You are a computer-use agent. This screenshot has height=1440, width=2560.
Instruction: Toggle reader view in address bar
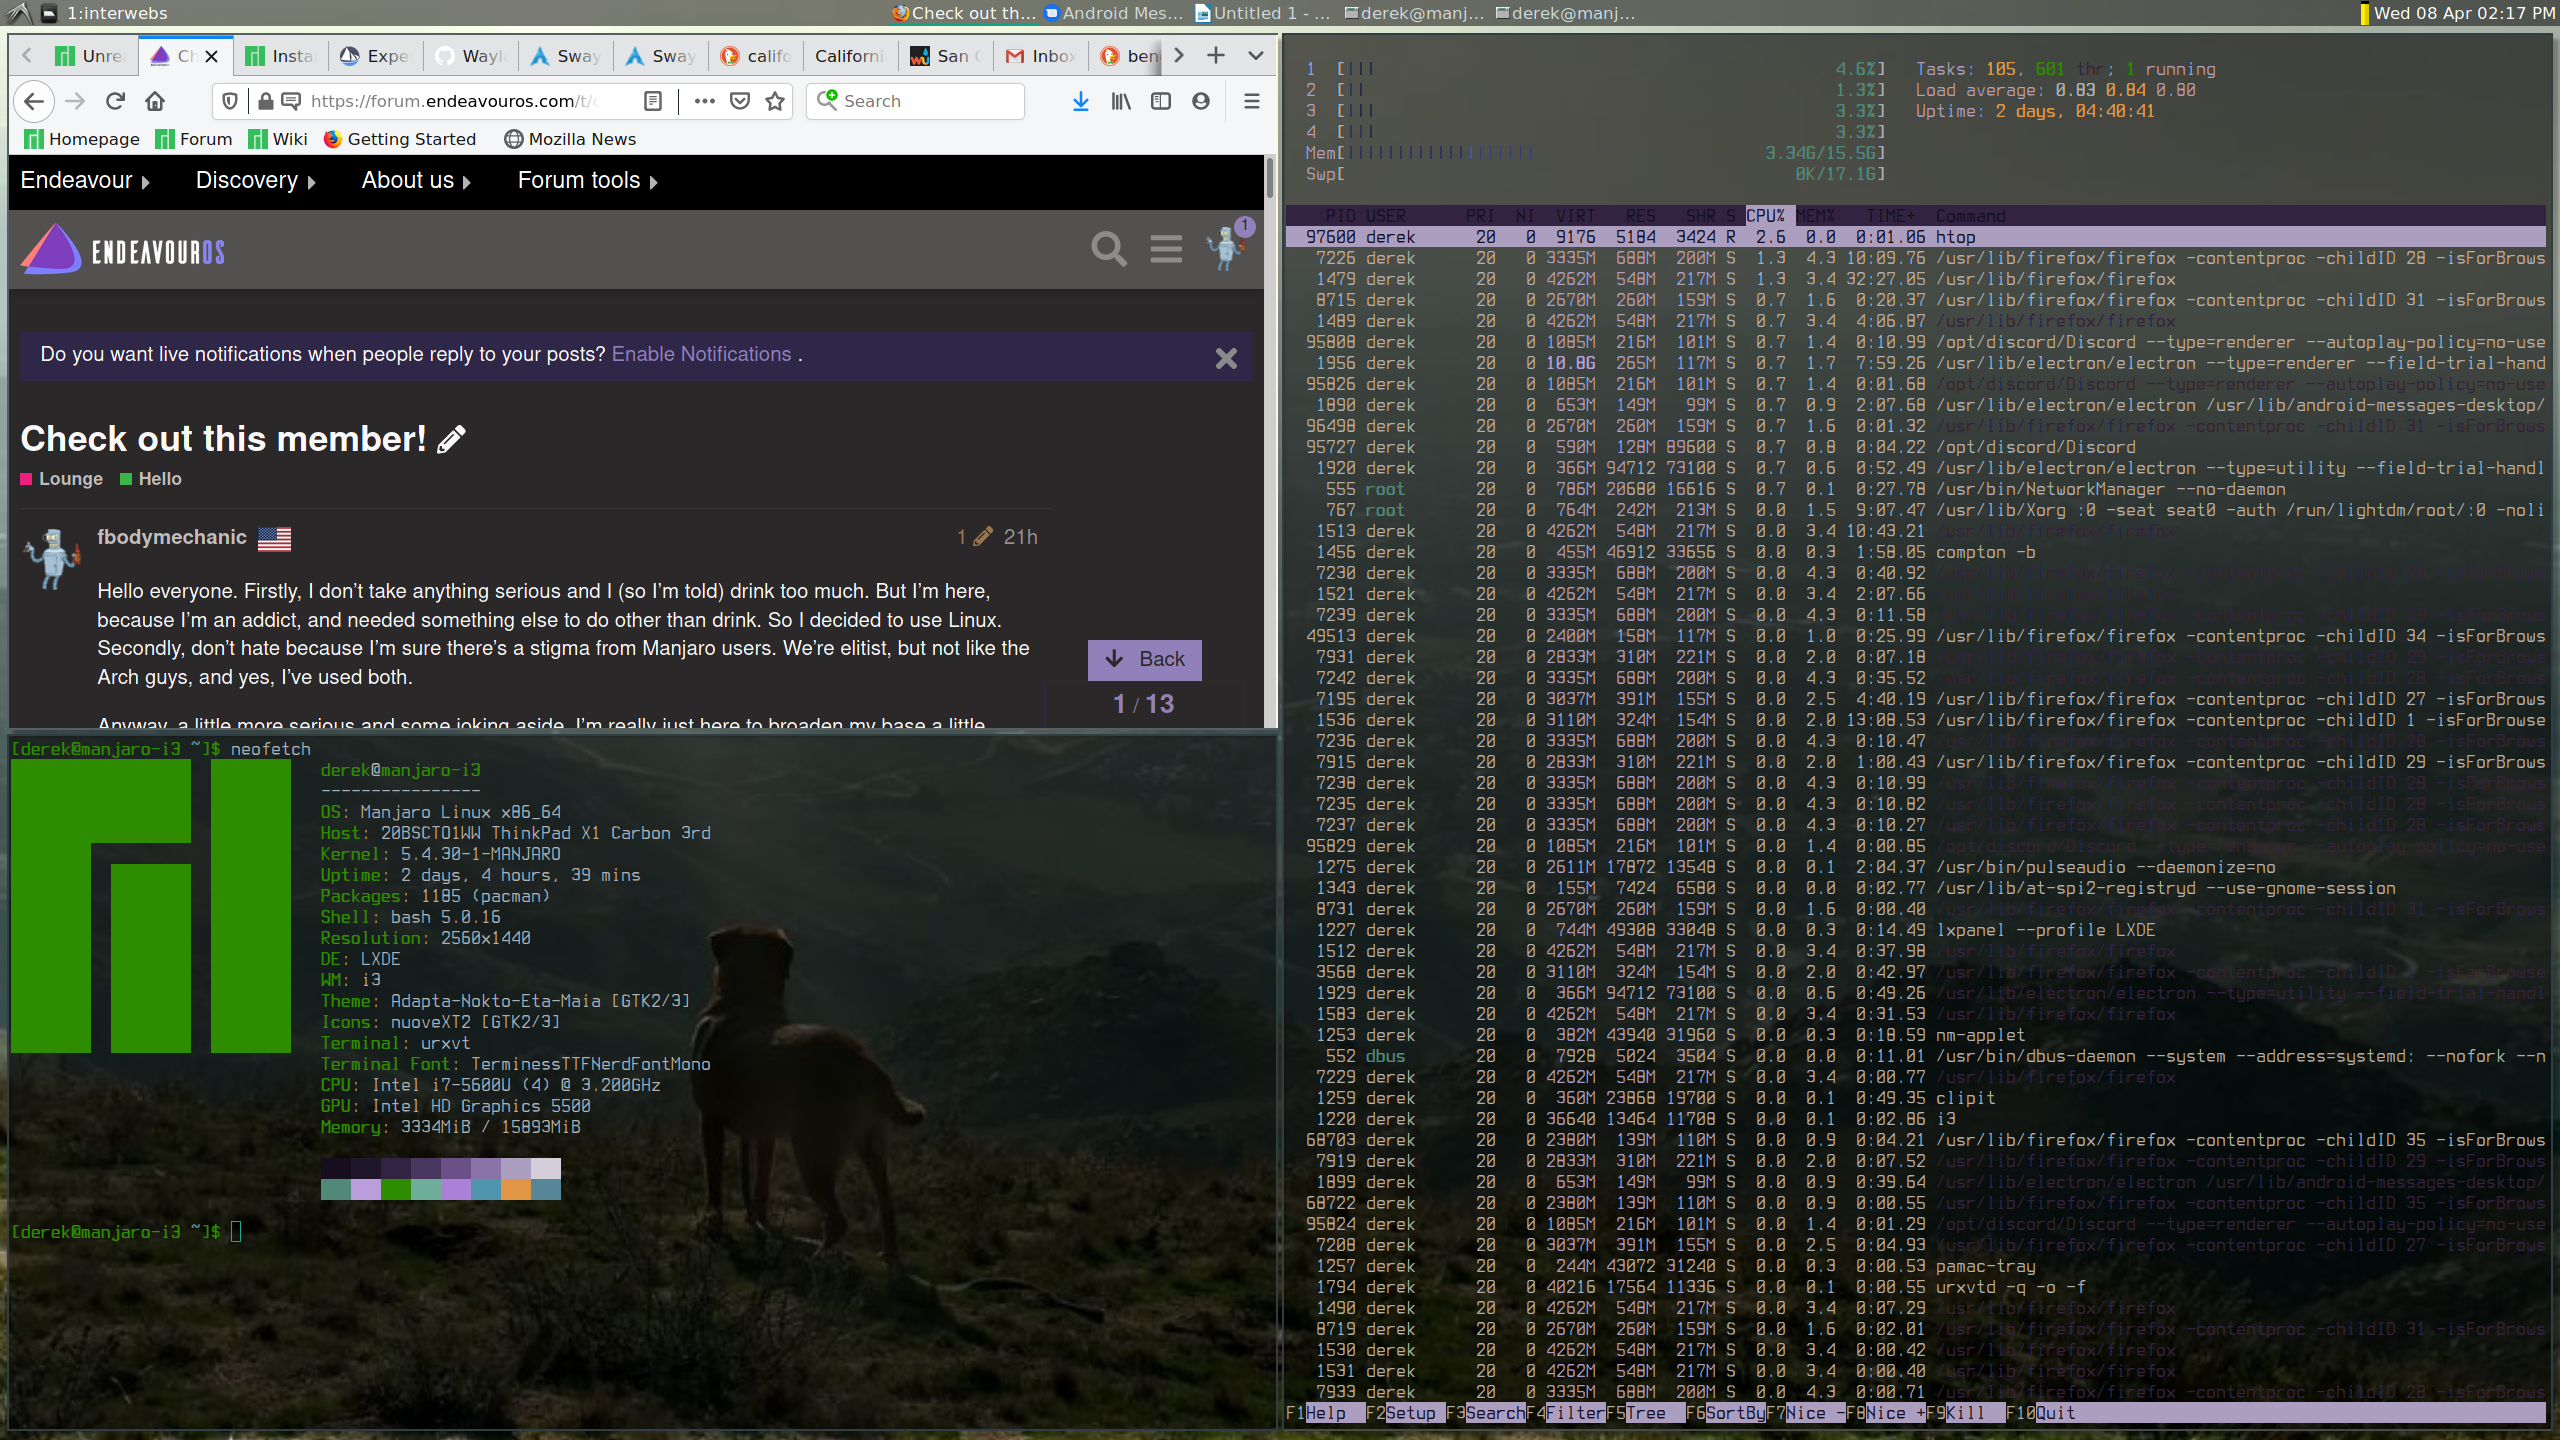[x=653, y=101]
